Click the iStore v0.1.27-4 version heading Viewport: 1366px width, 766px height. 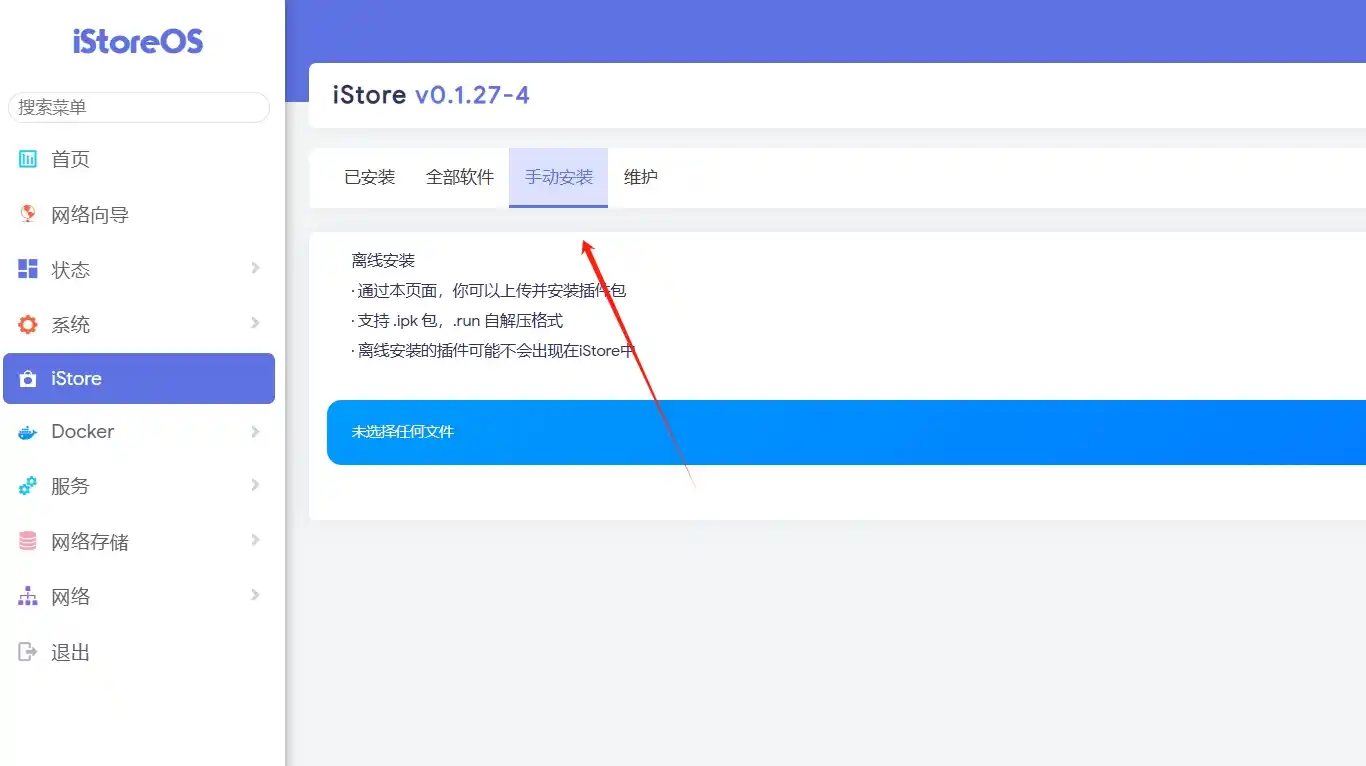point(431,95)
